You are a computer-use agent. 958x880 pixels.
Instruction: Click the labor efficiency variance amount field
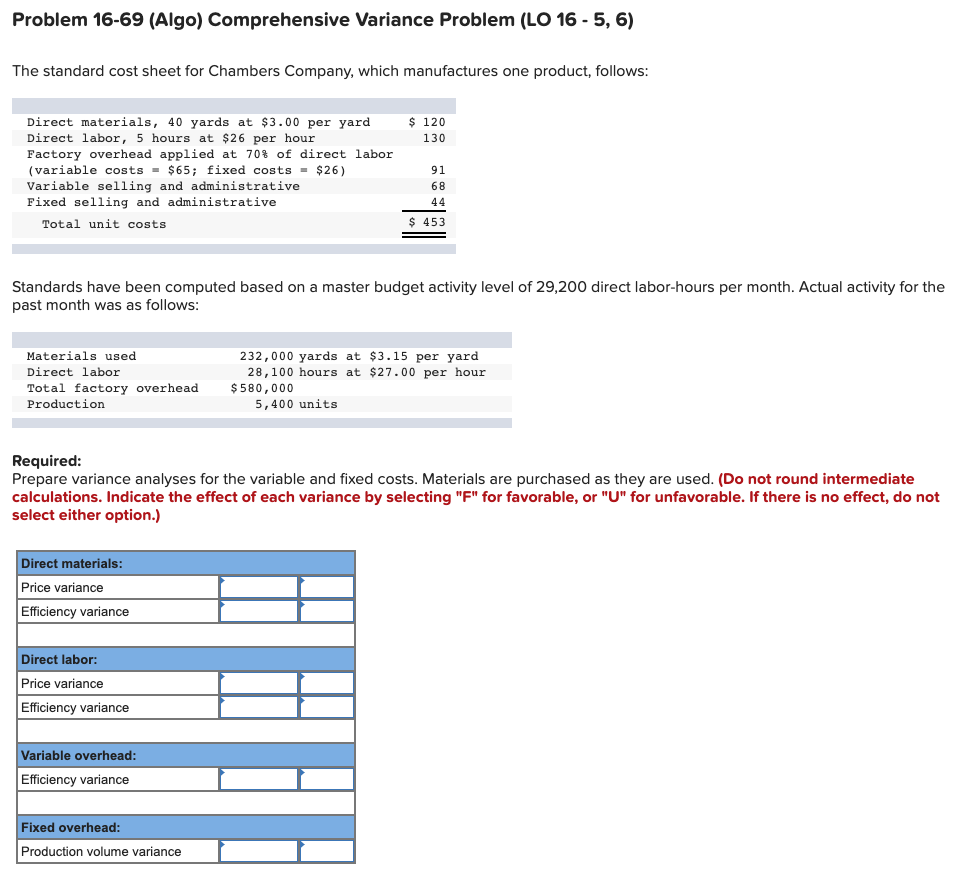click(x=258, y=707)
